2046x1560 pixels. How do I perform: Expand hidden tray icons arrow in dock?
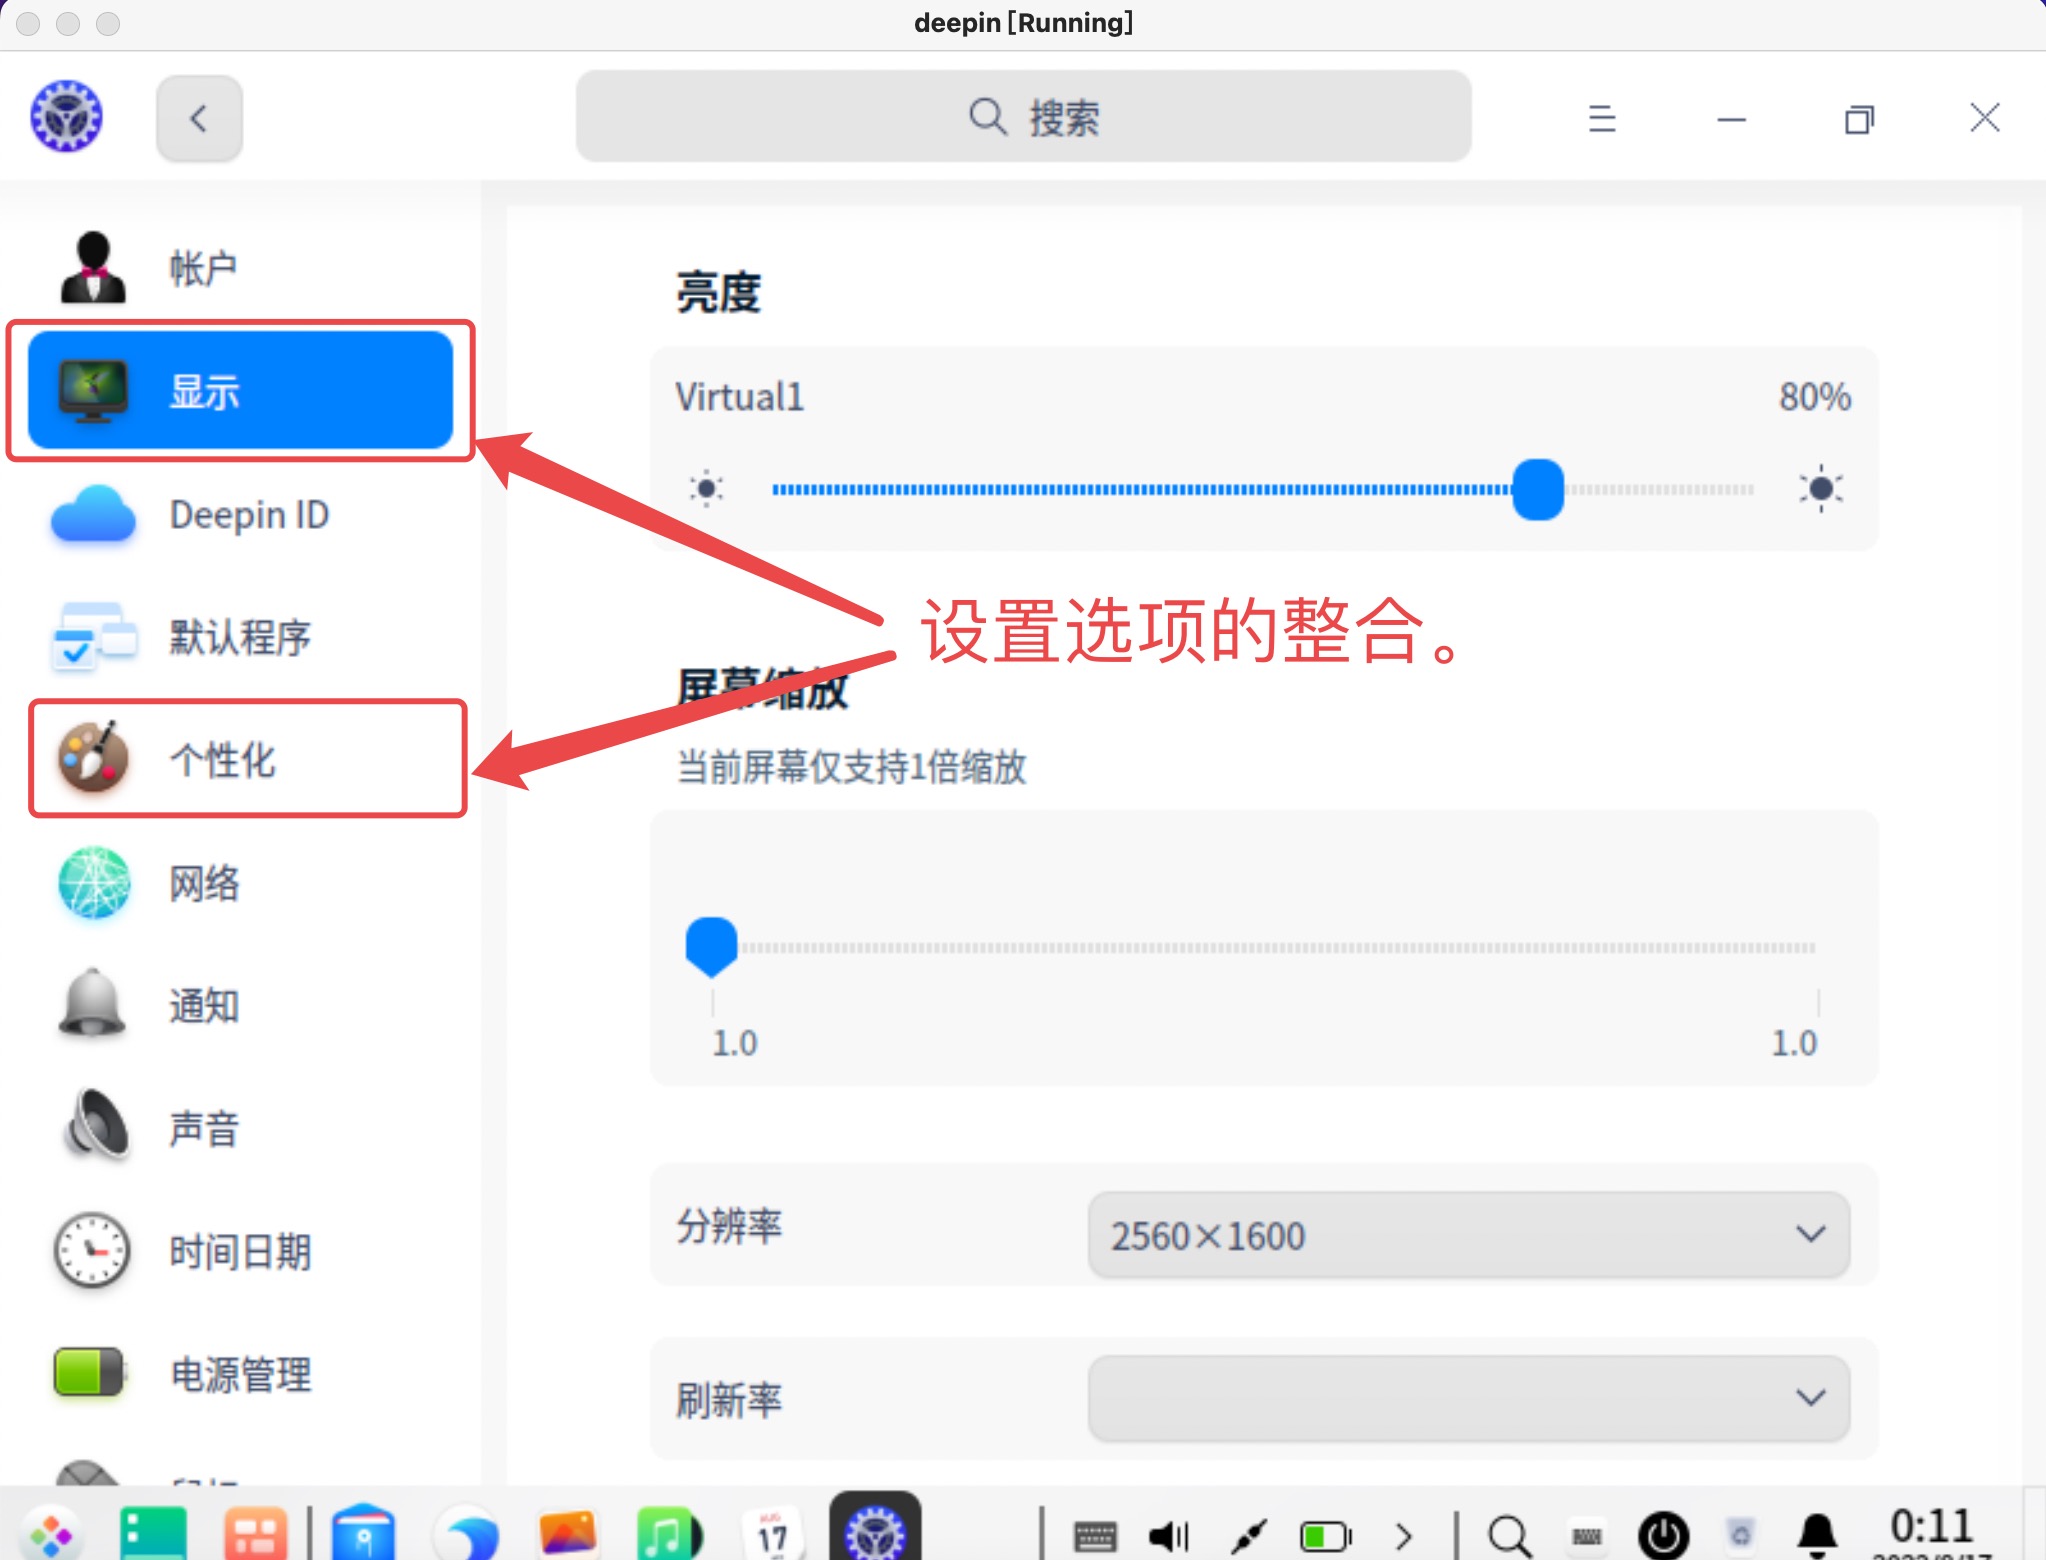tap(1403, 1535)
